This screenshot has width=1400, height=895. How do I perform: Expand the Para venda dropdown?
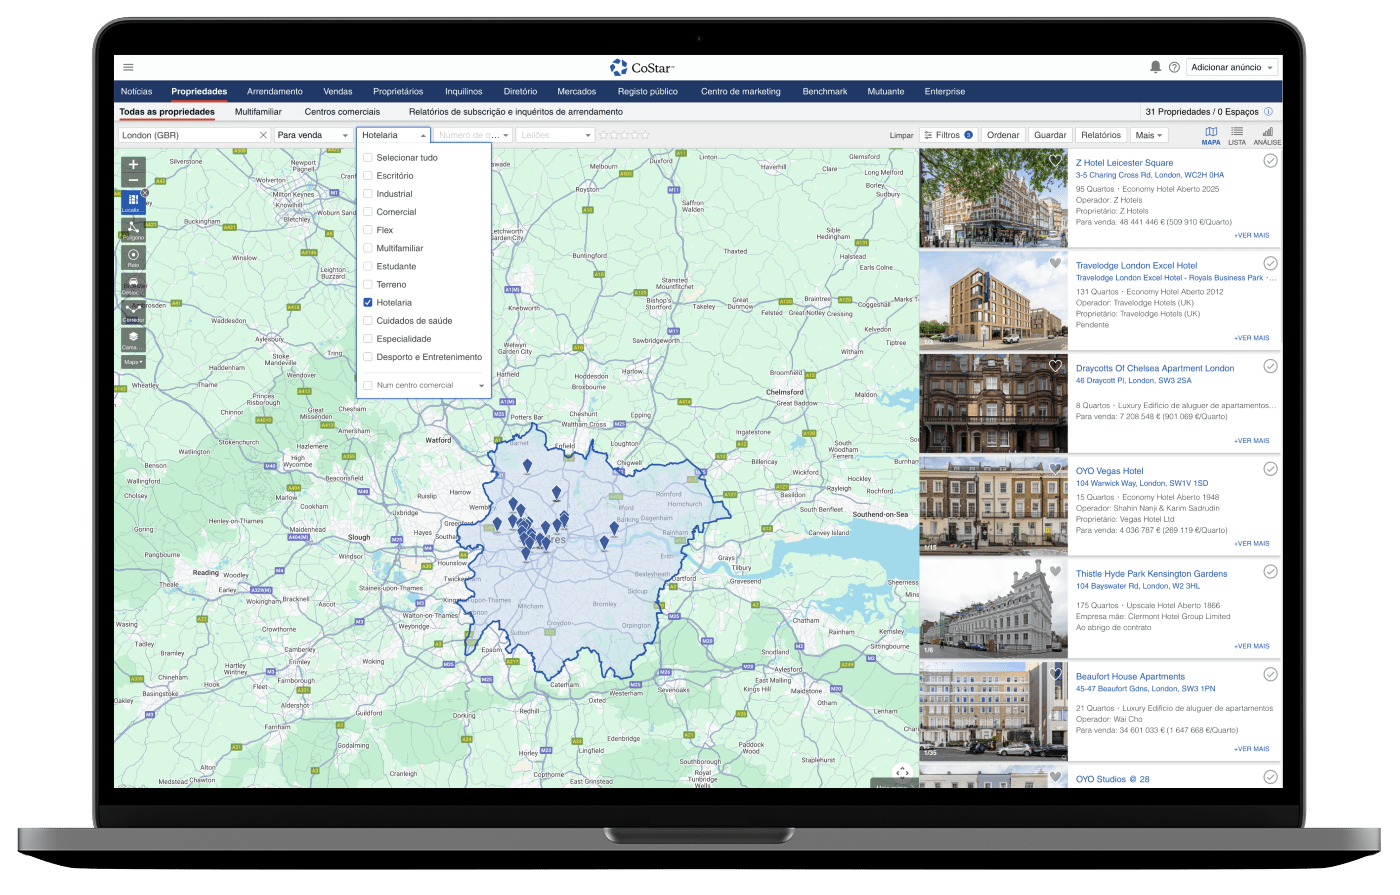(313, 135)
